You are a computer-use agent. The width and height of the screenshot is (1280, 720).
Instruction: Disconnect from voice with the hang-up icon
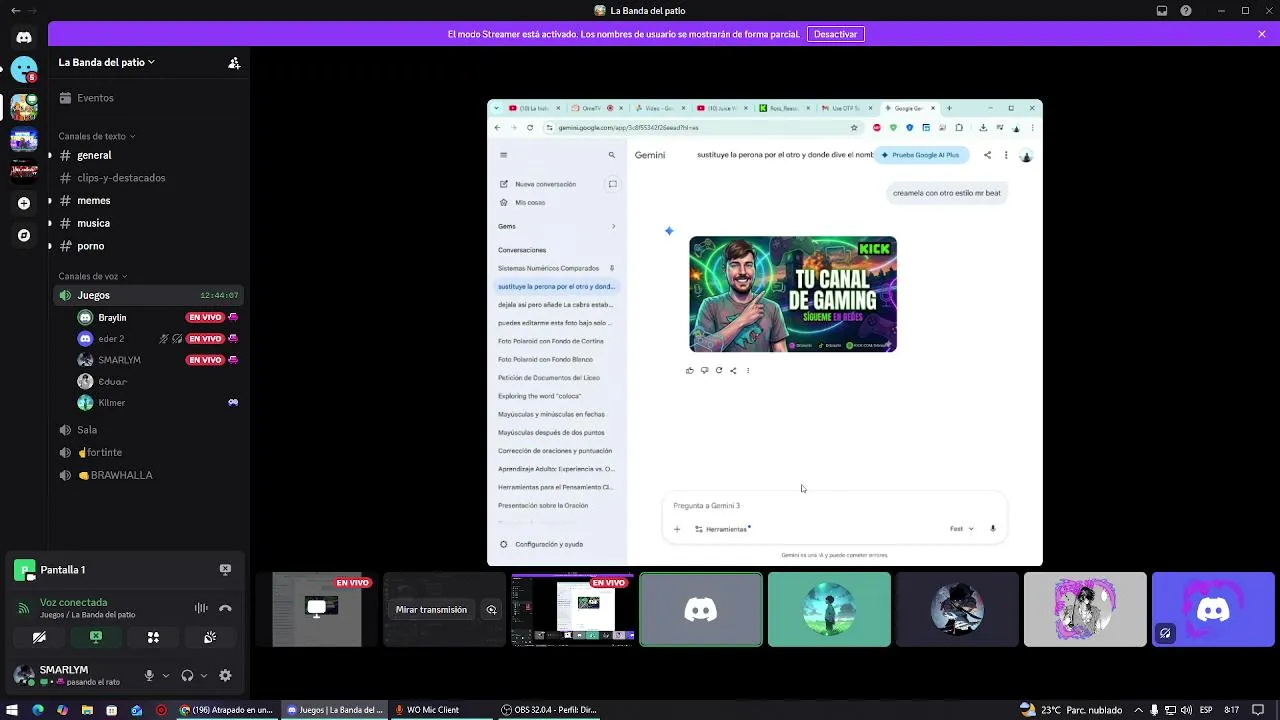225,608
